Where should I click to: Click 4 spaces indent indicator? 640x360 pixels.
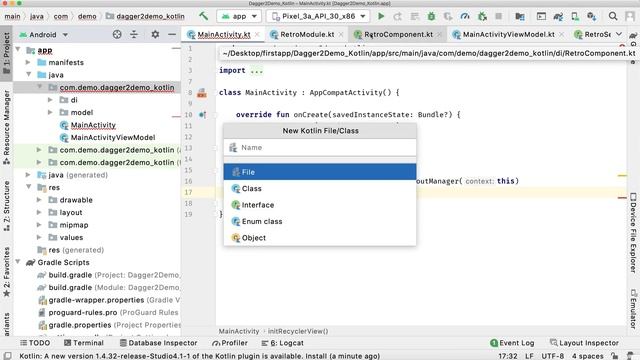click(587, 356)
